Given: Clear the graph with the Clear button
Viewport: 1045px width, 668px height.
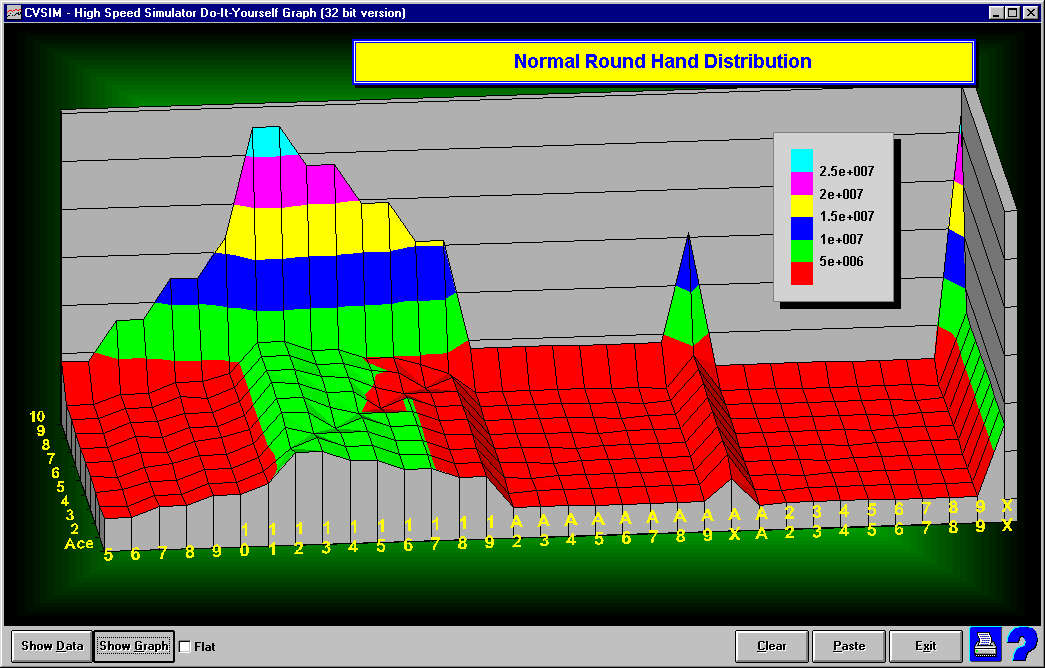Looking at the screenshot, I should pos(772,646).
